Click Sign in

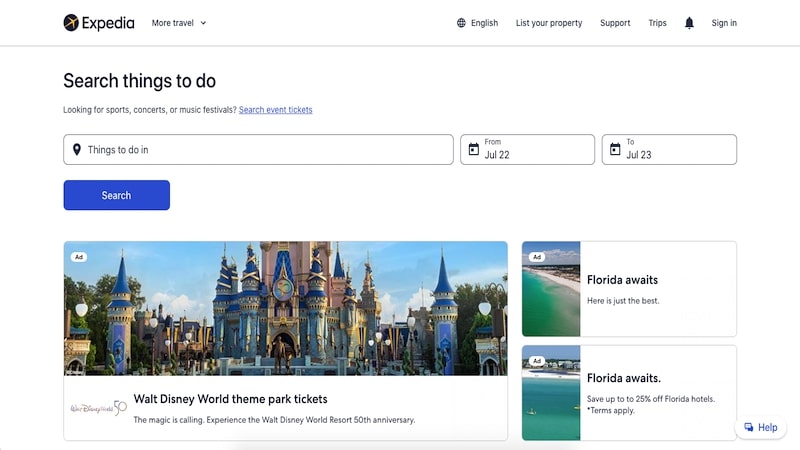(x=724, y=23)
